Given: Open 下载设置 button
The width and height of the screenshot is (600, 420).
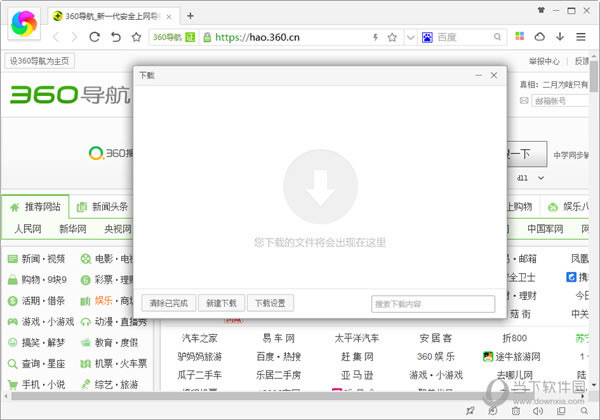Looking at the screenshot, I should tap(270, 303).
